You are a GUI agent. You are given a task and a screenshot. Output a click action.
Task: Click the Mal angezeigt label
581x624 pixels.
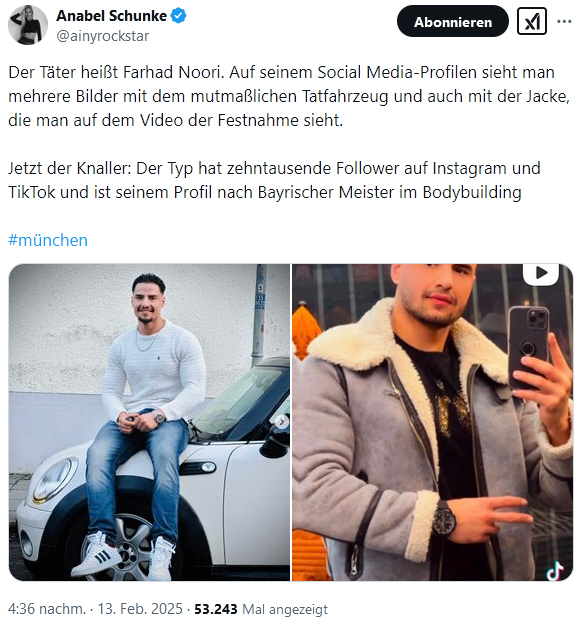285,609
